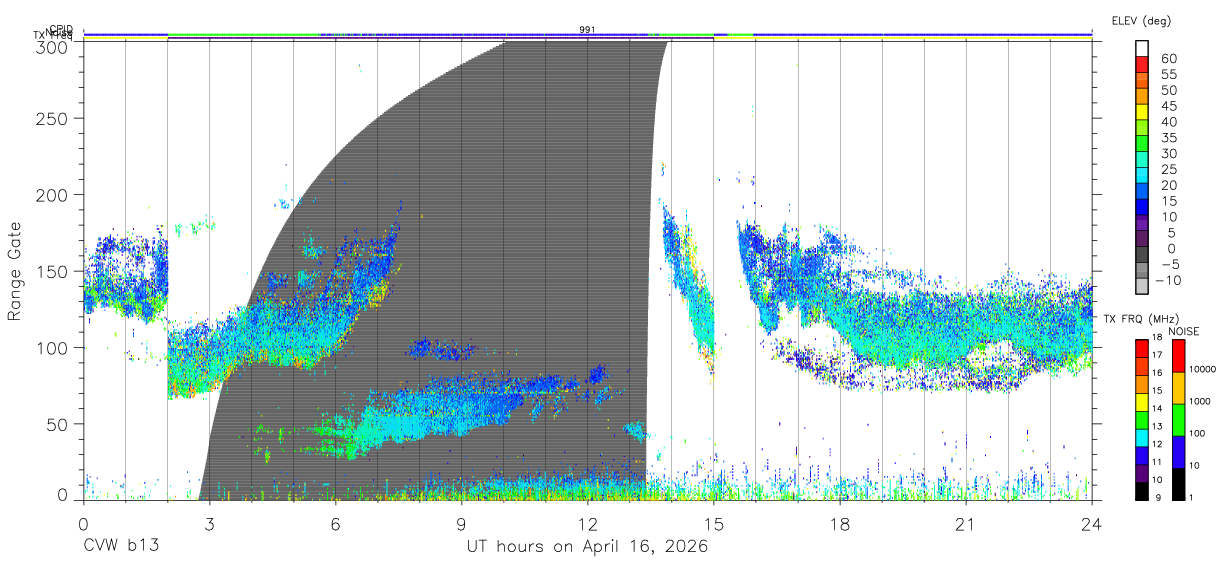Click the cyan 12–13 segment of TX FRQ bar
Screen dimensions: 1228x567
(x=1142, y=438)
